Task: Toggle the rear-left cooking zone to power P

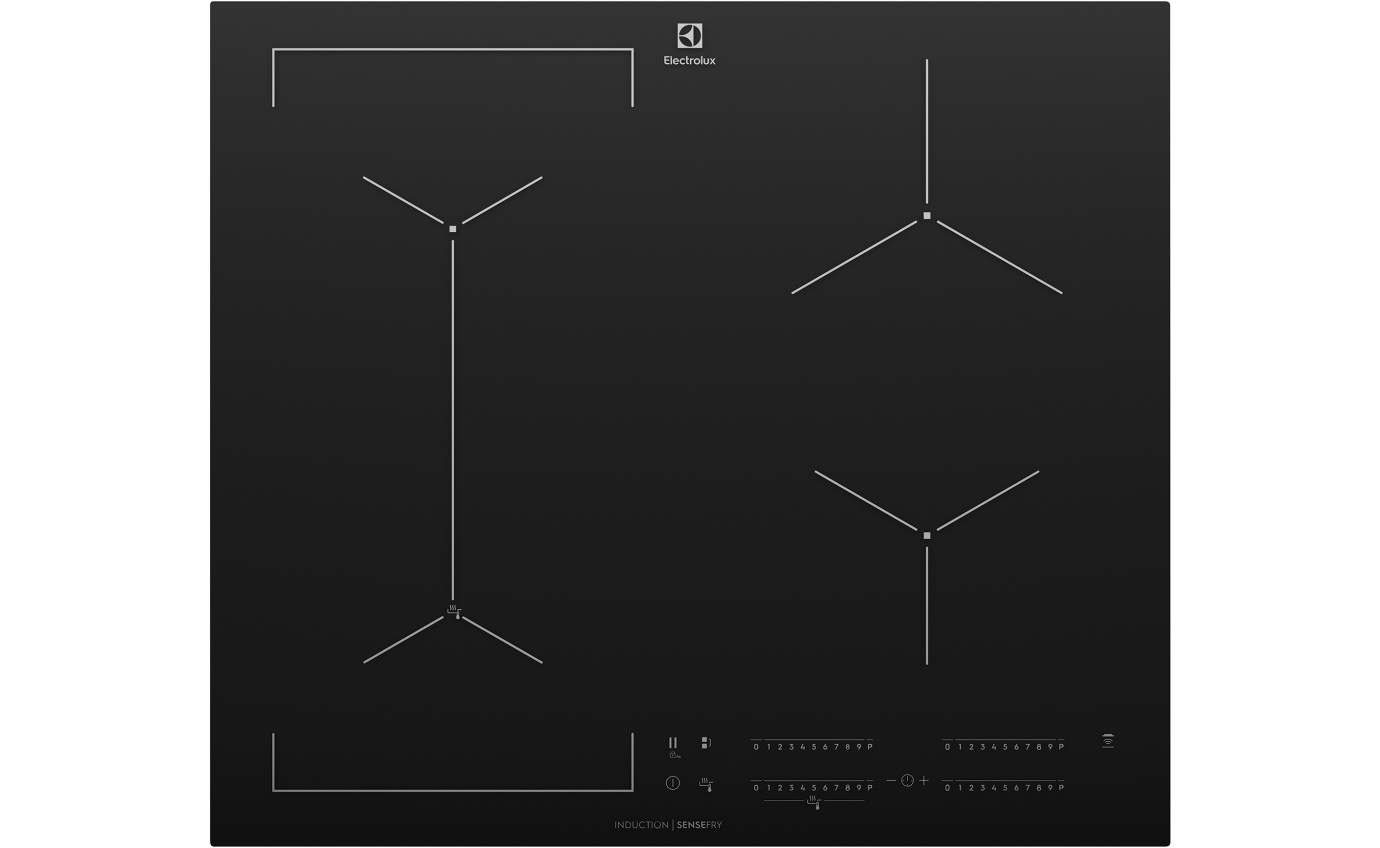Action: tap(870, 746)
